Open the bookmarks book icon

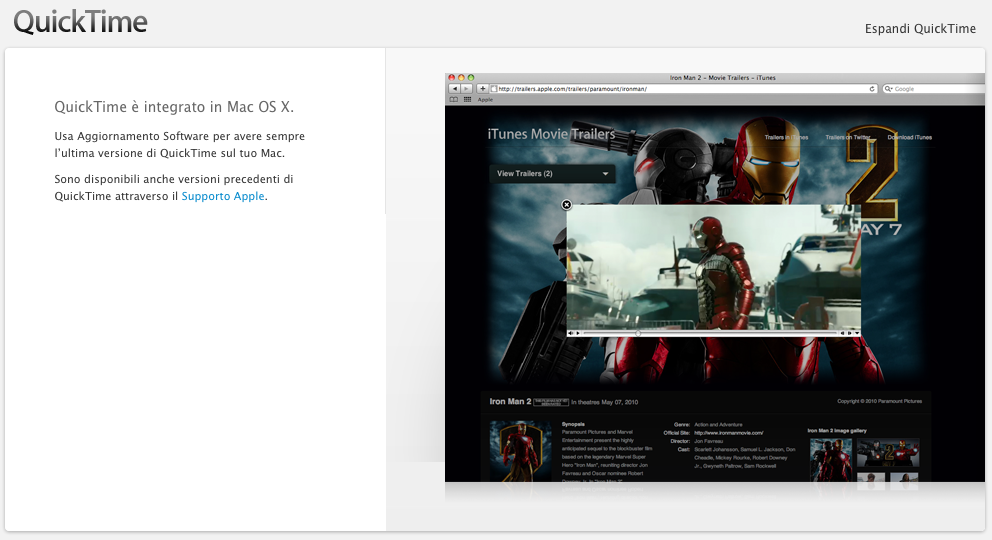(454, 99)
